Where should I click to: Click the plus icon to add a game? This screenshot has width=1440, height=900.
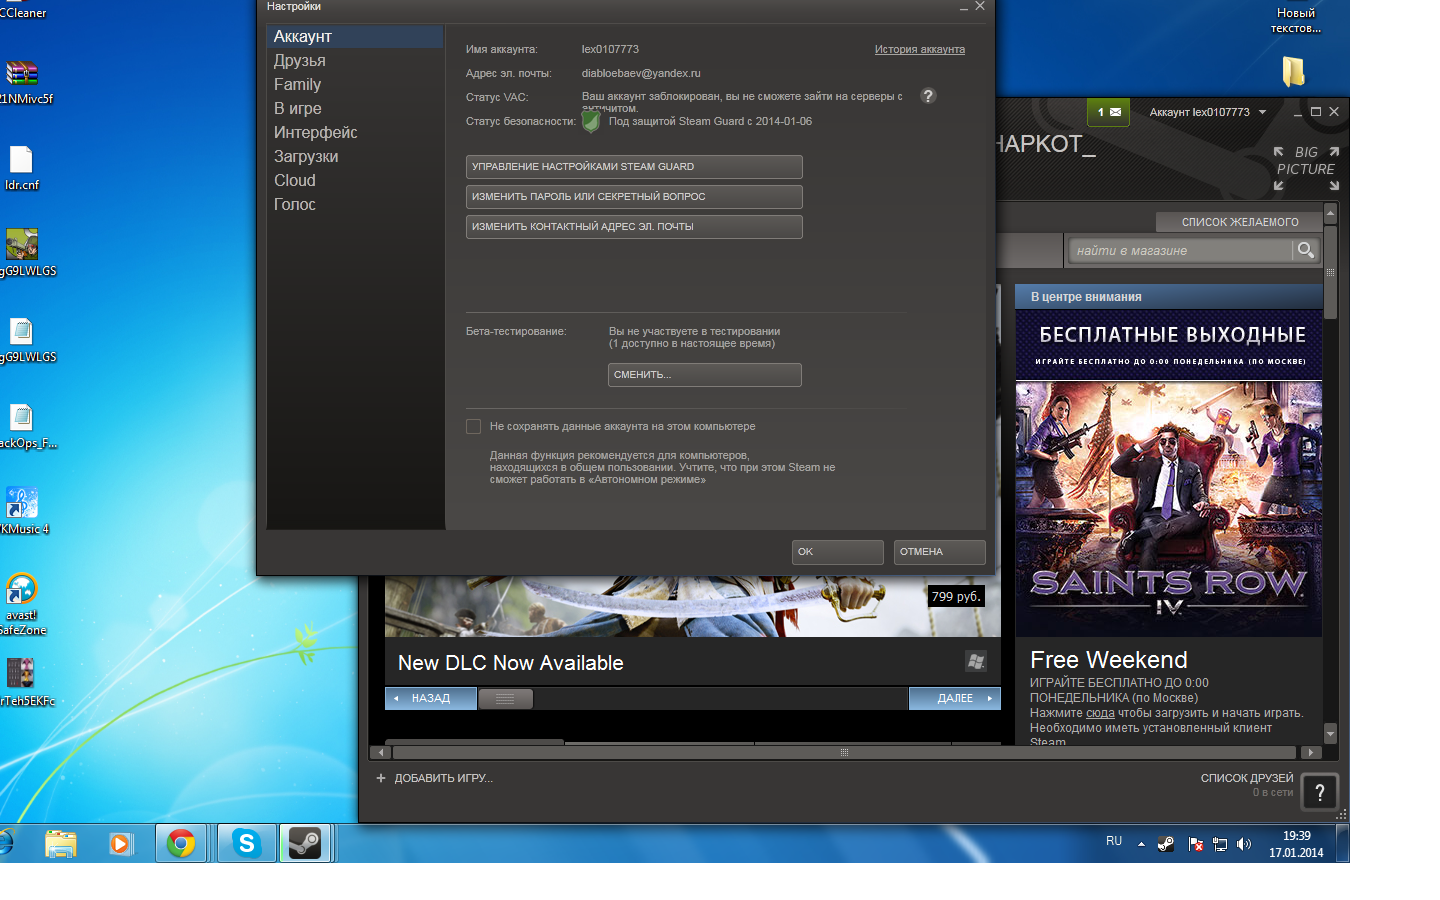380,778
